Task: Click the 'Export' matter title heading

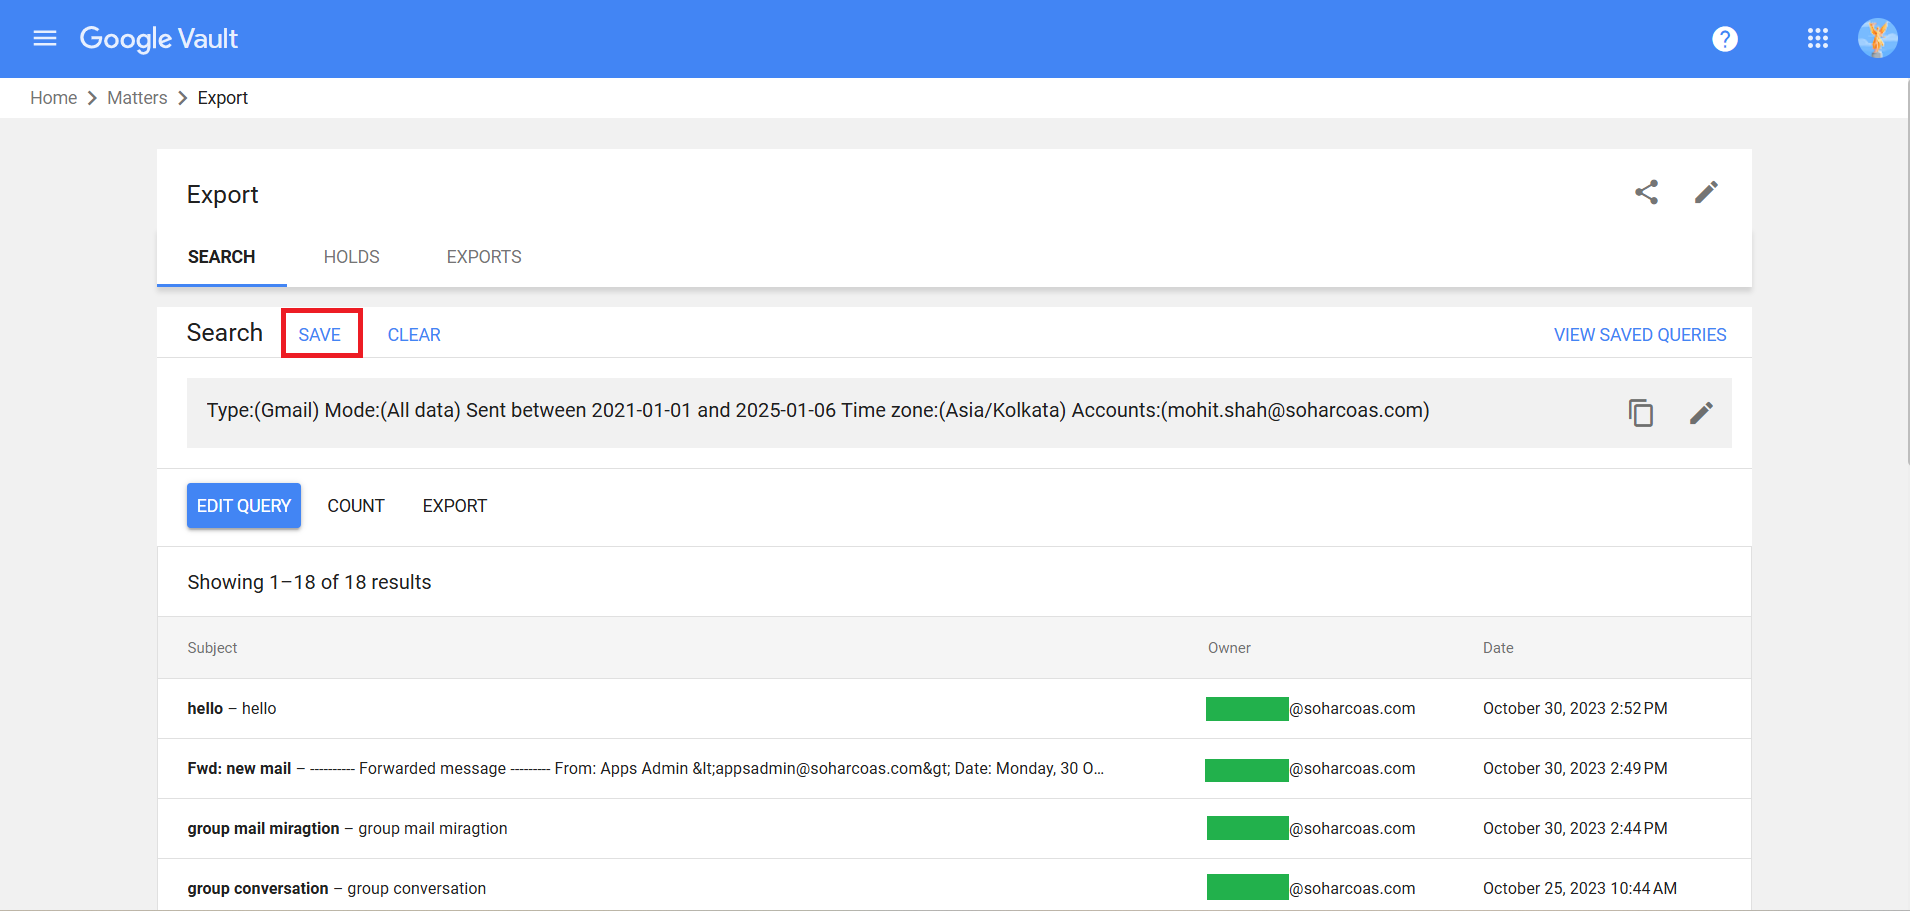Action: (222, 195)
